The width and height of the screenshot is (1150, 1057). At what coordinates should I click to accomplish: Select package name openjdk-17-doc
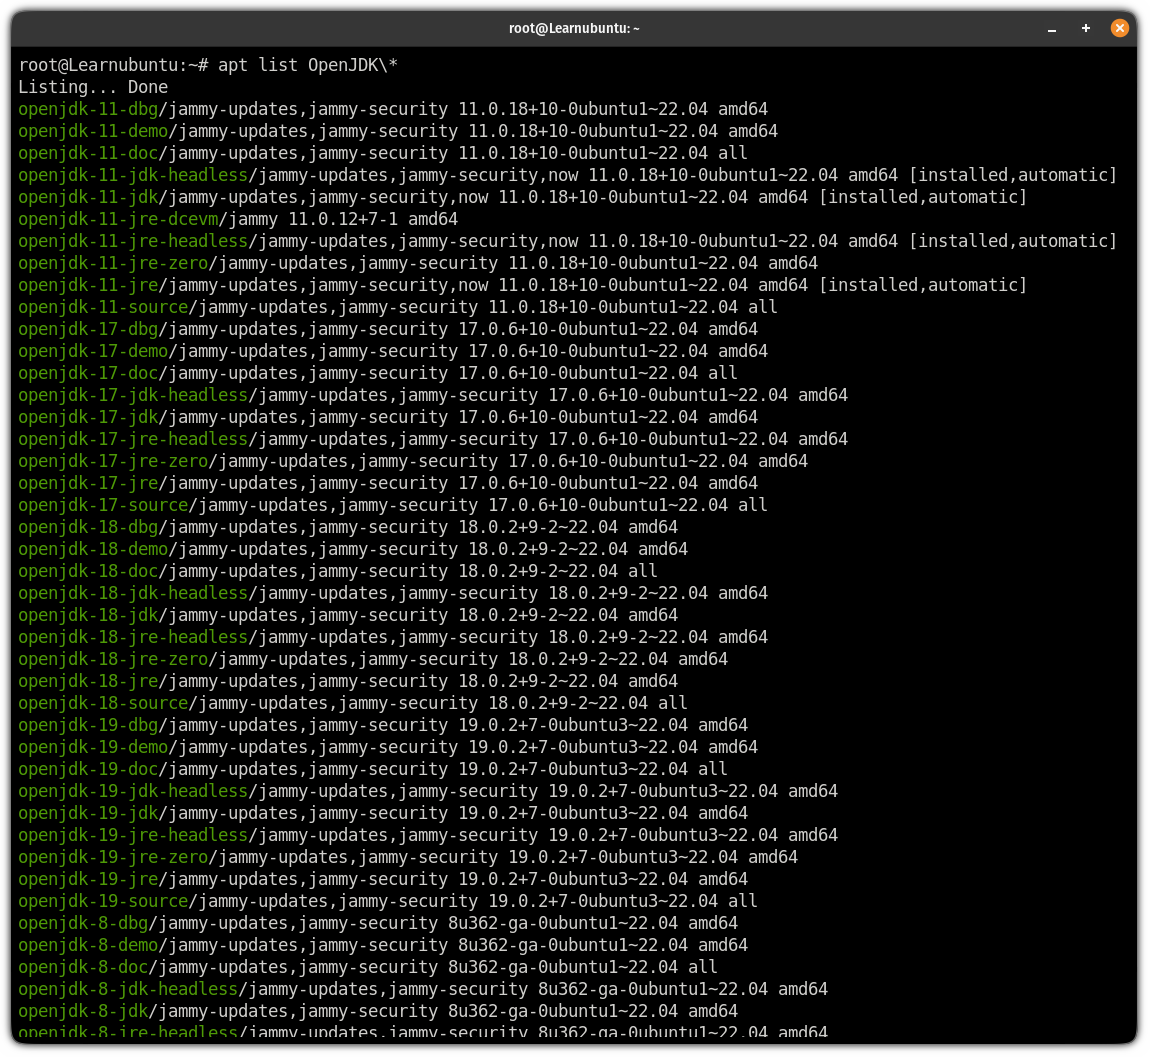point(88,373)
